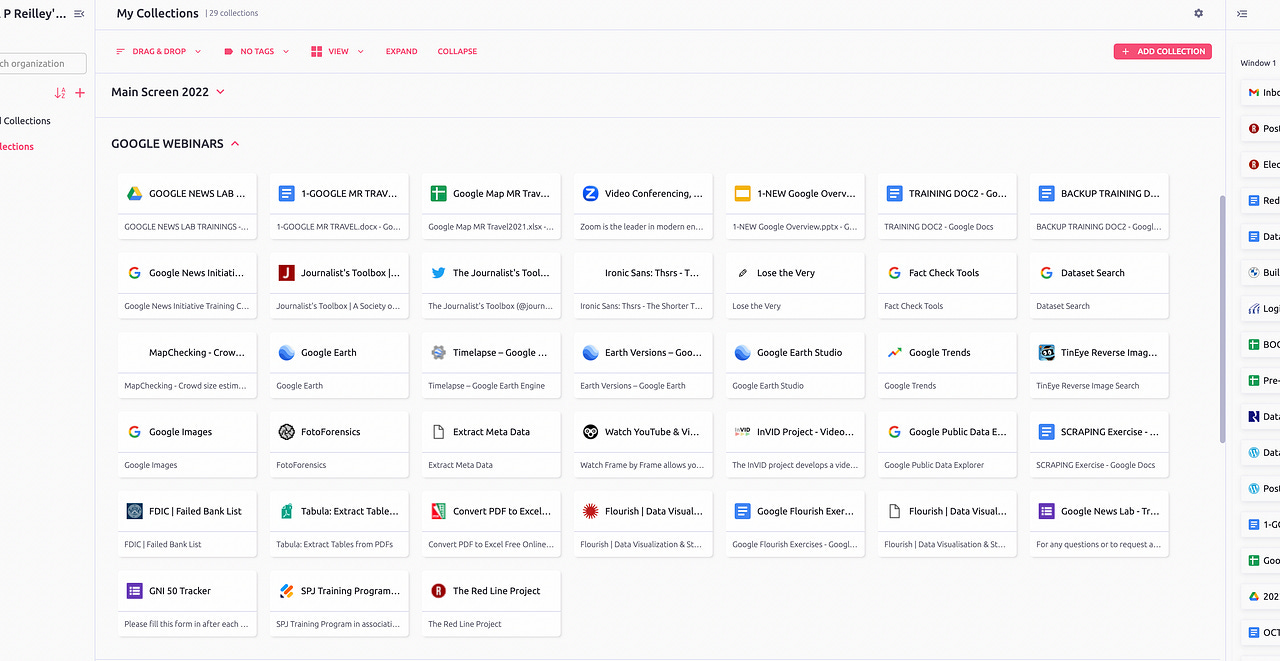Viewport: 1280px width, 661px height.
Task: Open the 1-NEW Google Overview slides card
Action: point(795,206)
